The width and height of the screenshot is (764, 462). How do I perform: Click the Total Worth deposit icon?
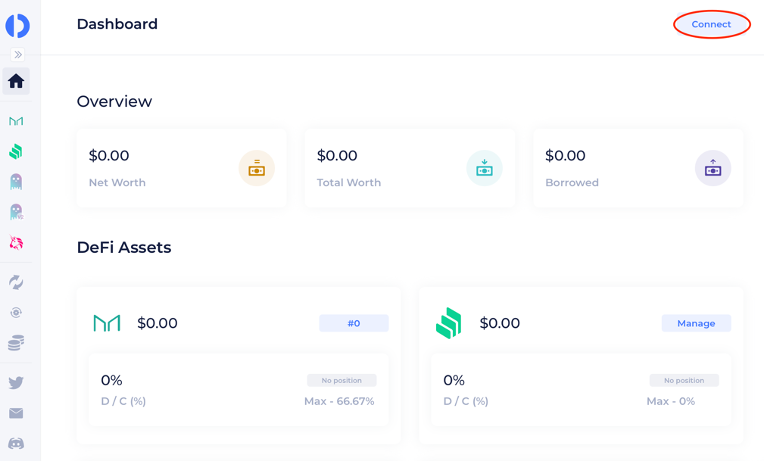click(x=484, y=168)
